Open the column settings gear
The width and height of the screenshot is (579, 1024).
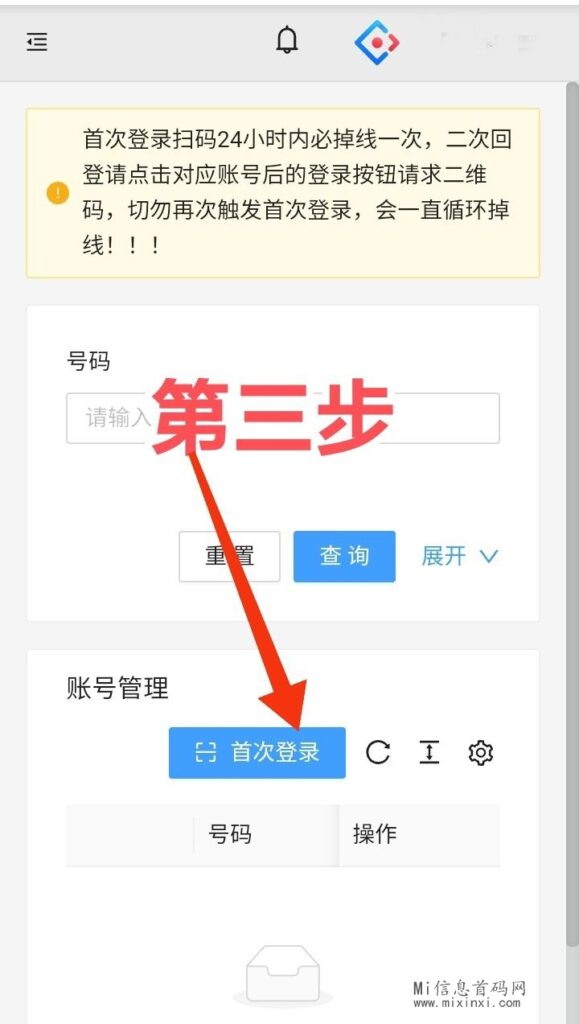[480, 752]
